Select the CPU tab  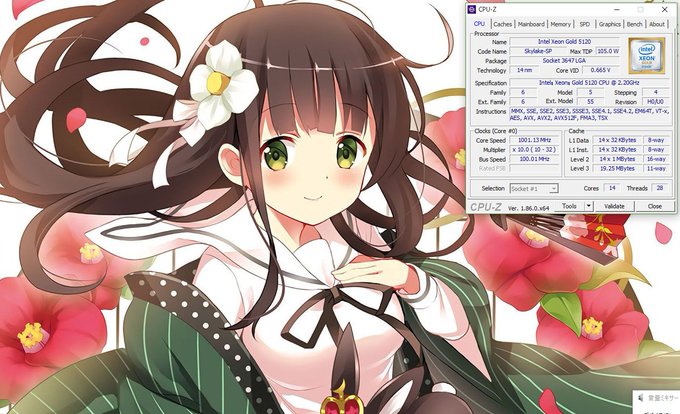[x=479, y=24]
